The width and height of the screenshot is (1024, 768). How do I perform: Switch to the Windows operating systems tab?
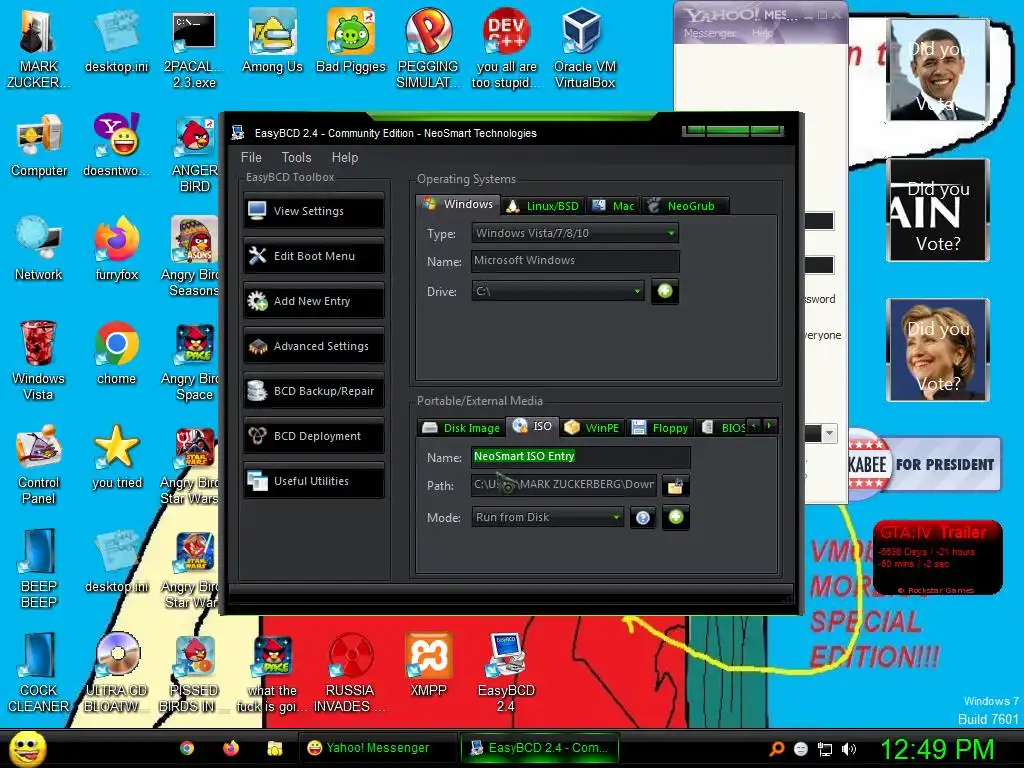pyautogui.click(x=458, y=204)
